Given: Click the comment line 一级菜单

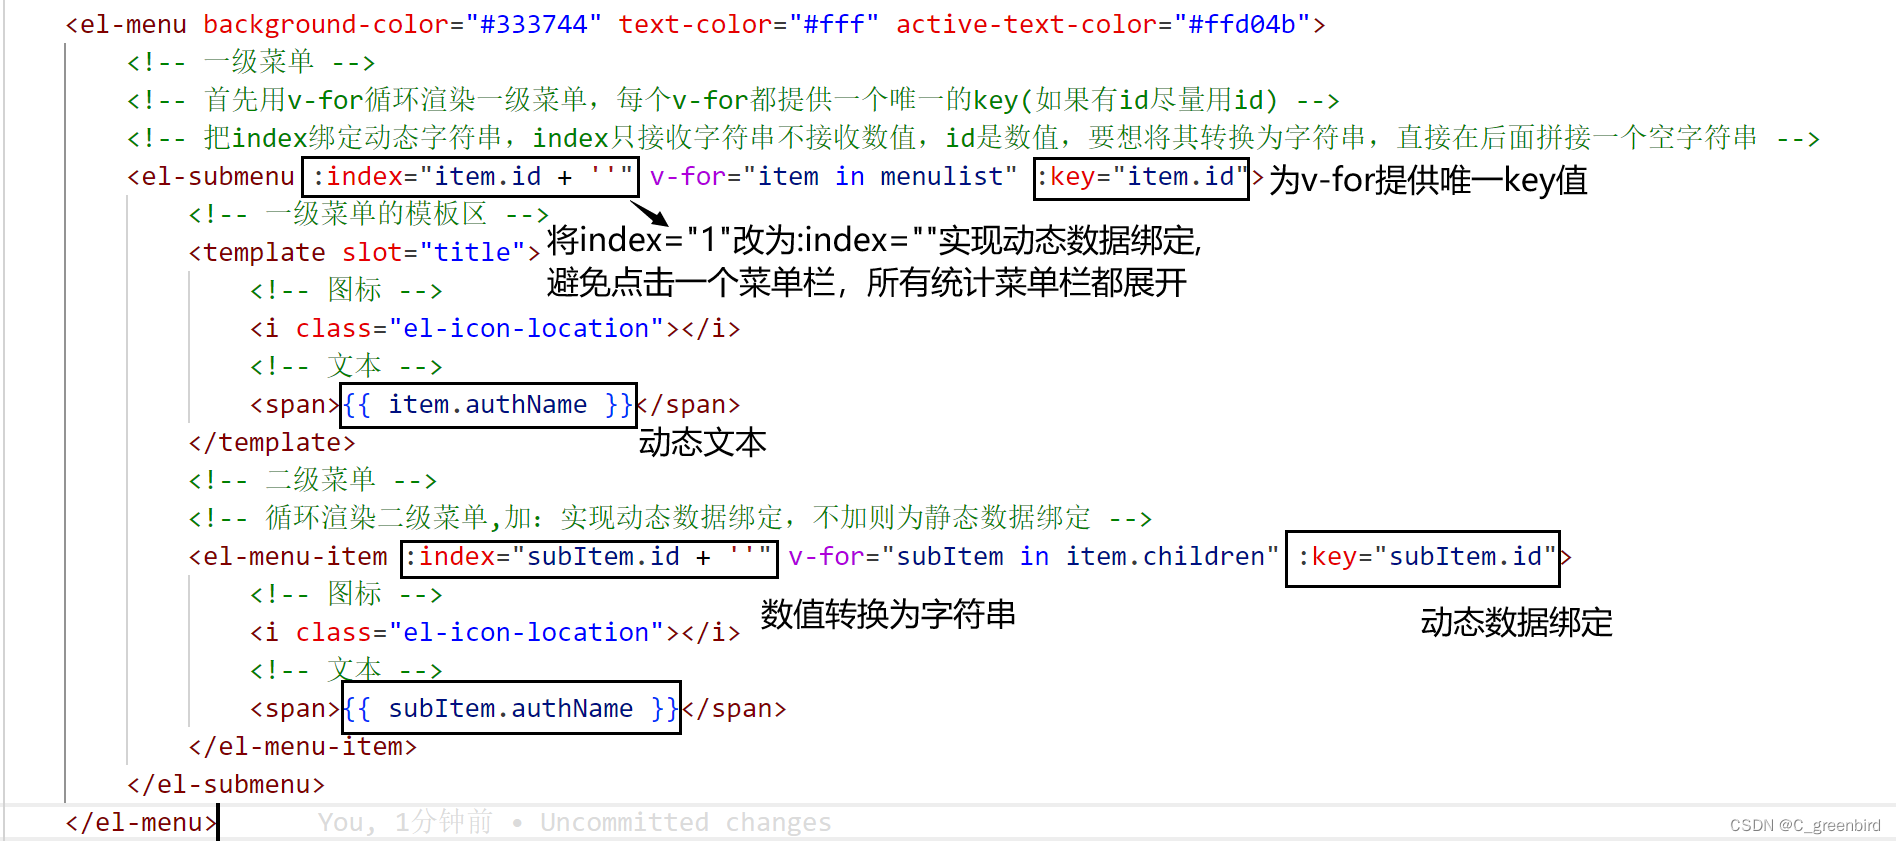Looking at the screenshot, I should [x=251, y=62].
